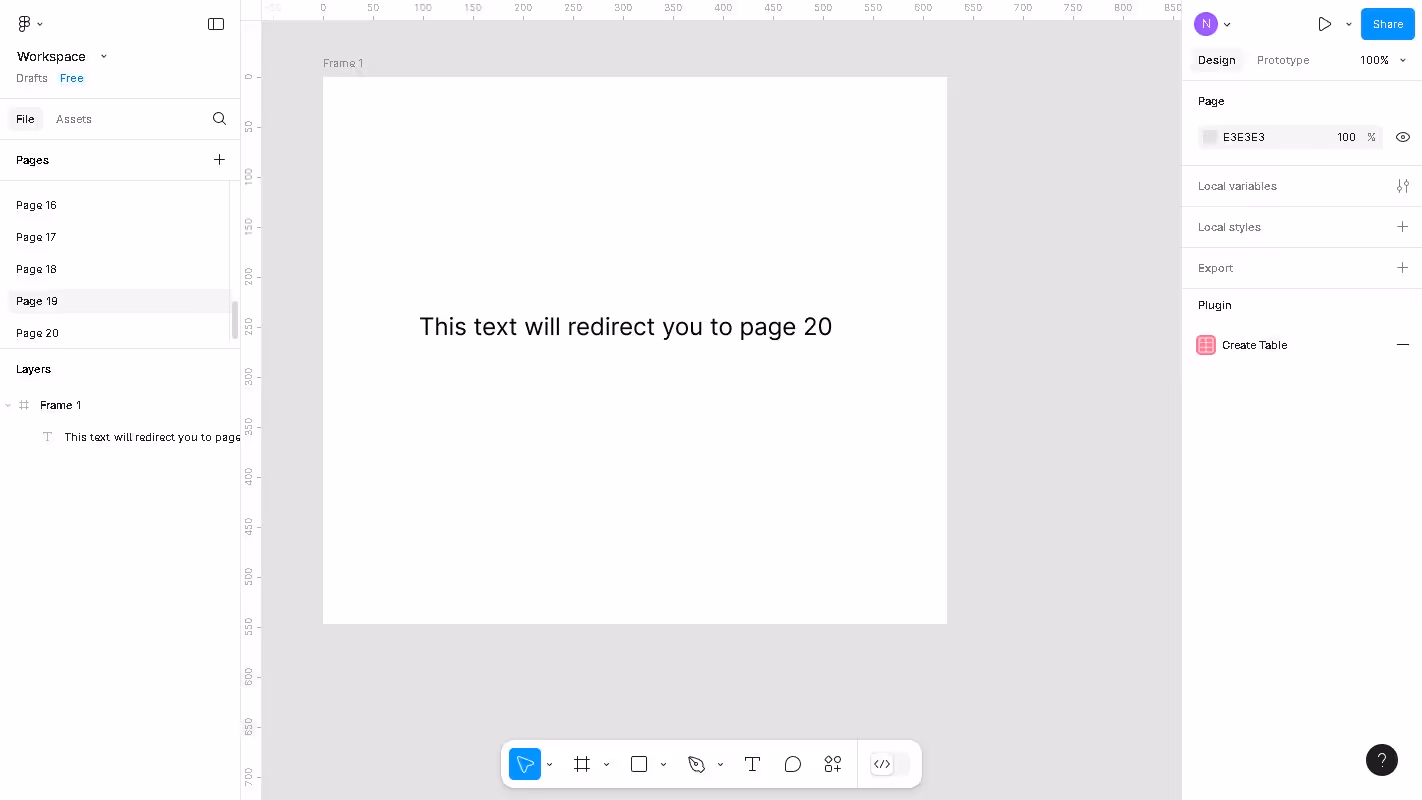Click the pages list scrollbar

point(235,320)
